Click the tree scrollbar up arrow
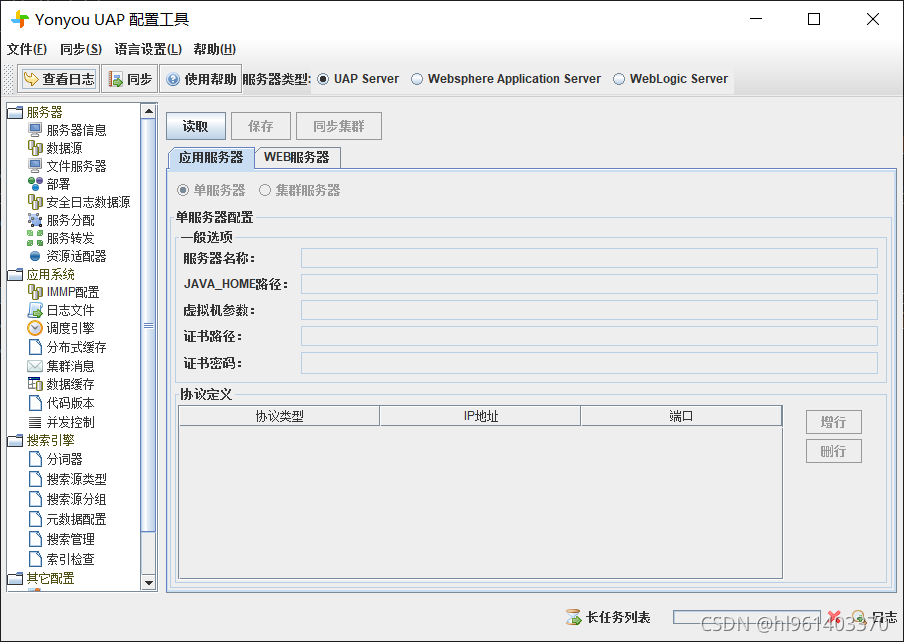904x642 pixels. 149,111
